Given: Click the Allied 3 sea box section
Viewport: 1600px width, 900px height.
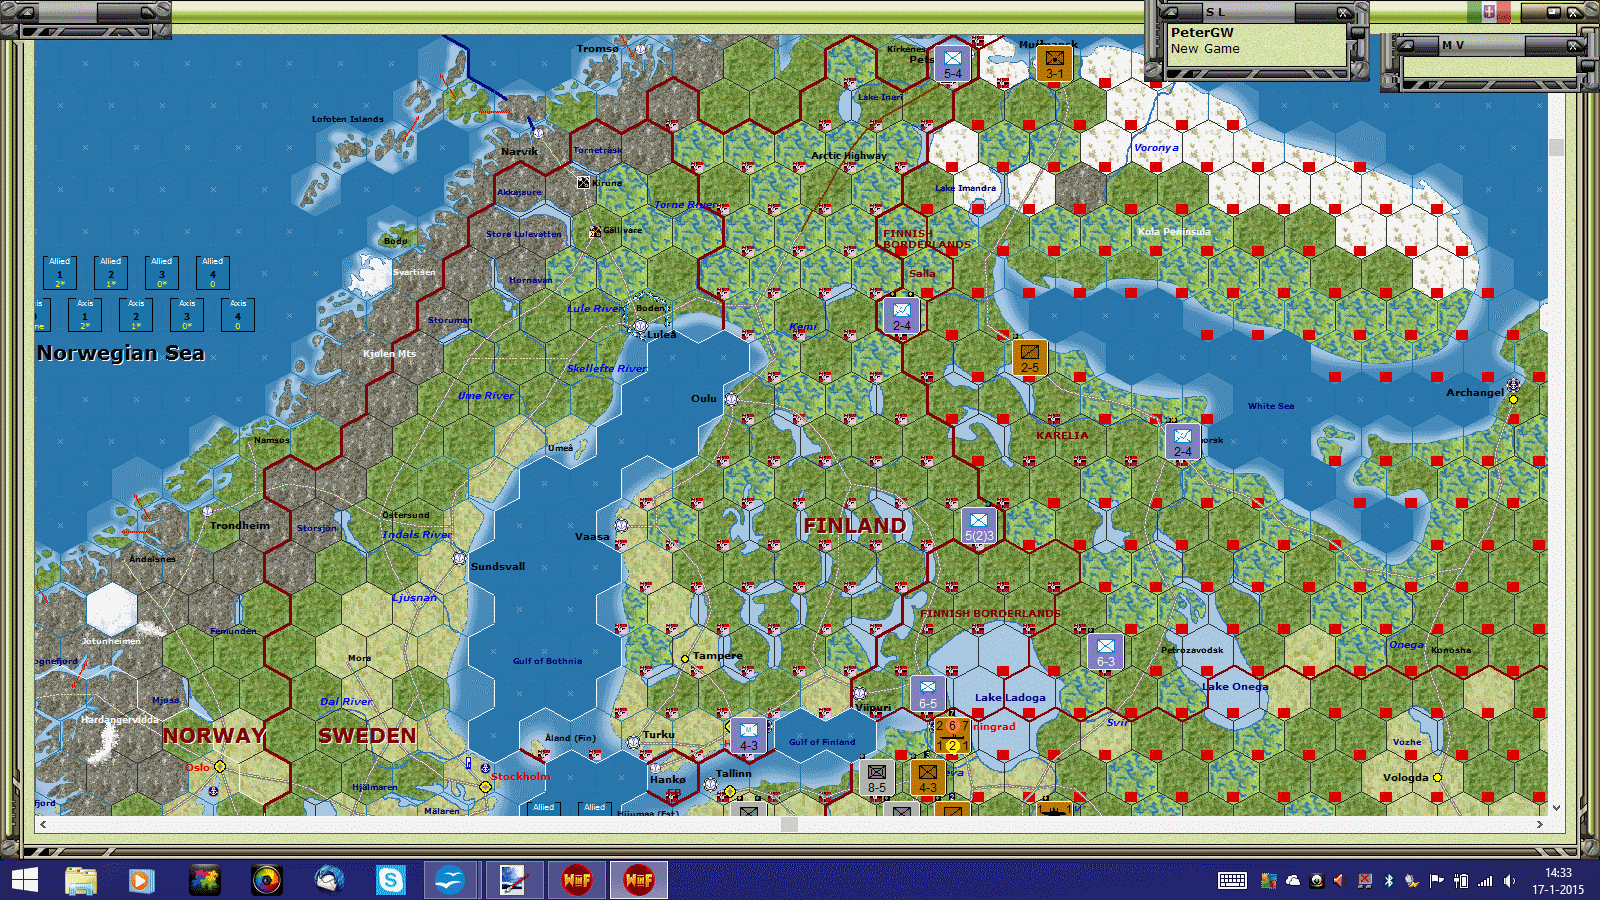Looking at the screenshot, I should [162, 273].
